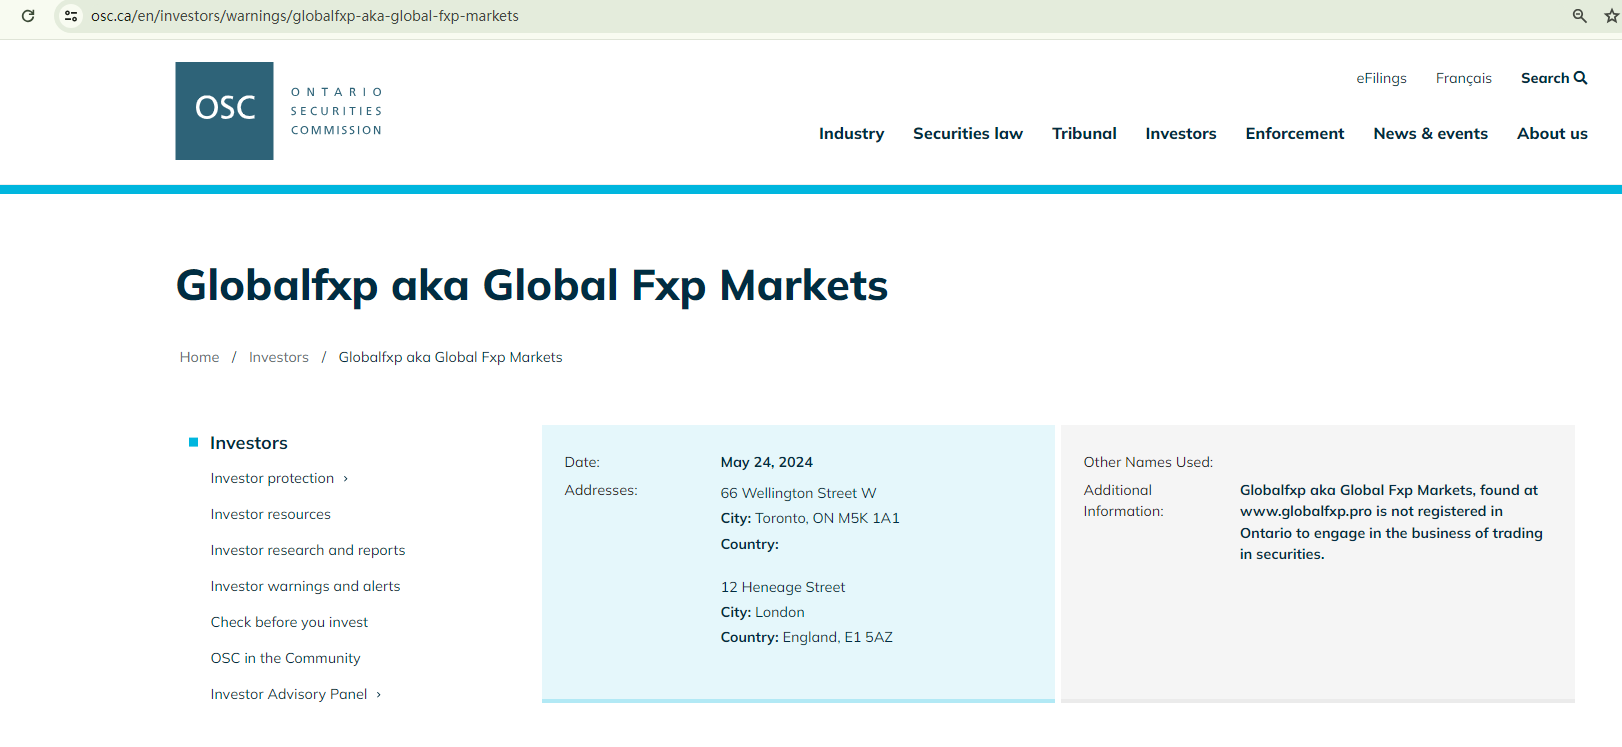
Task: Go to News & events
Action: [1430, 134]
